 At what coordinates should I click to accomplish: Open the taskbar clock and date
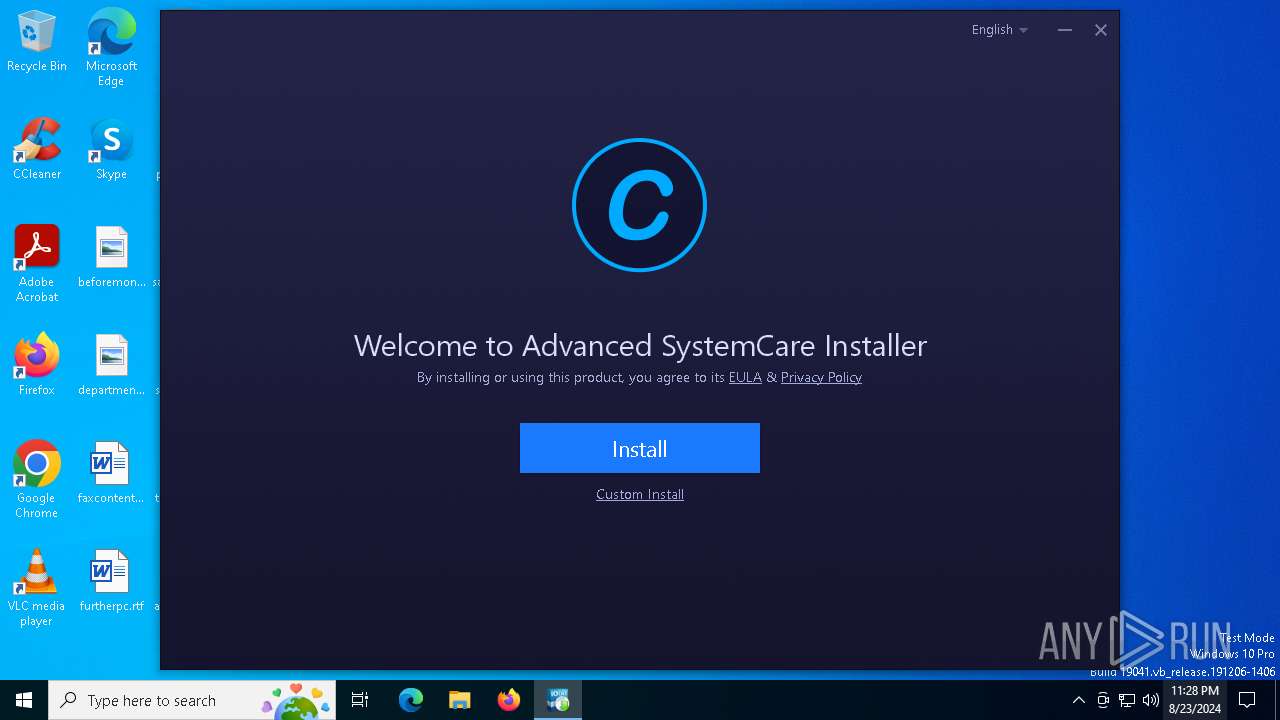(1195, 700)
